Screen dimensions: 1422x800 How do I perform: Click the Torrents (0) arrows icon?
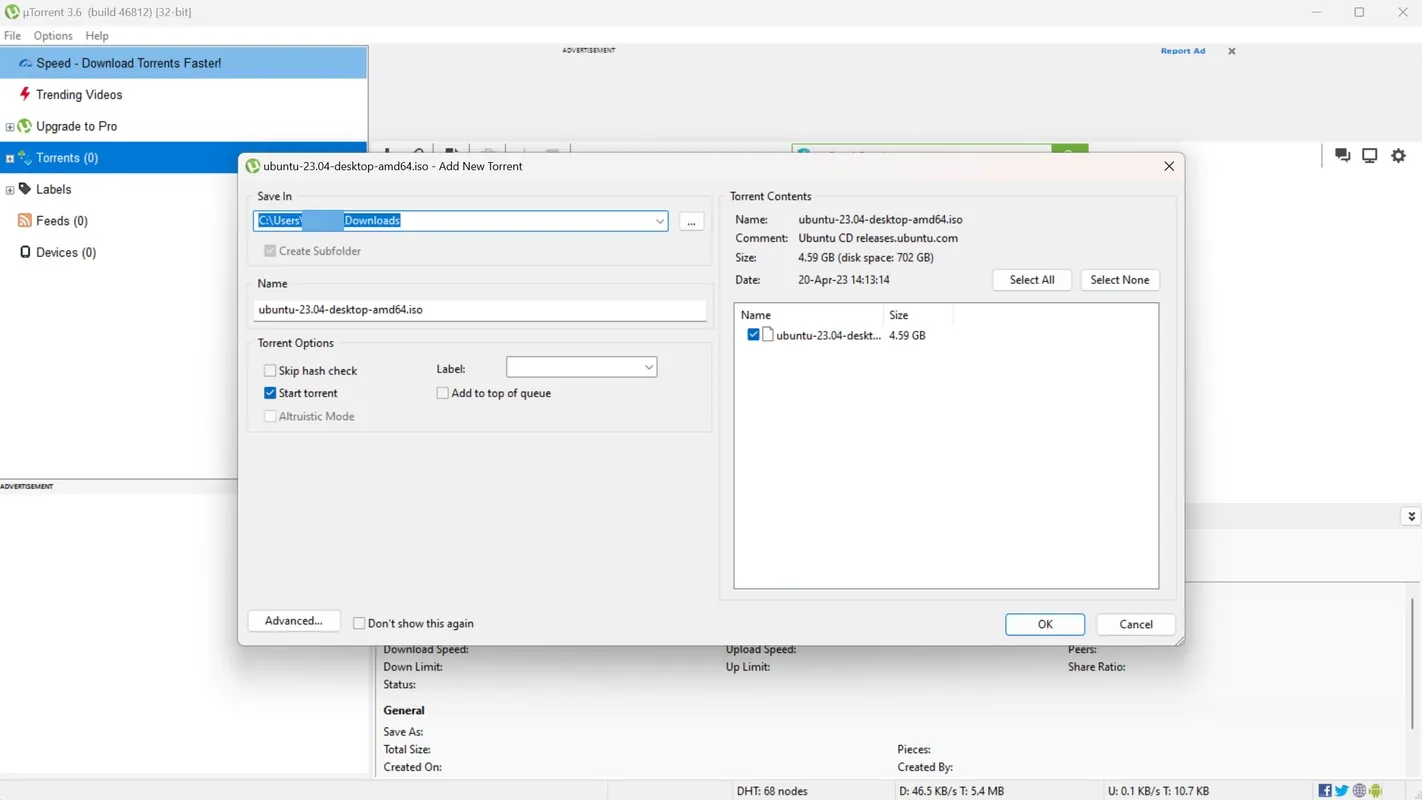tap(25, 158)
